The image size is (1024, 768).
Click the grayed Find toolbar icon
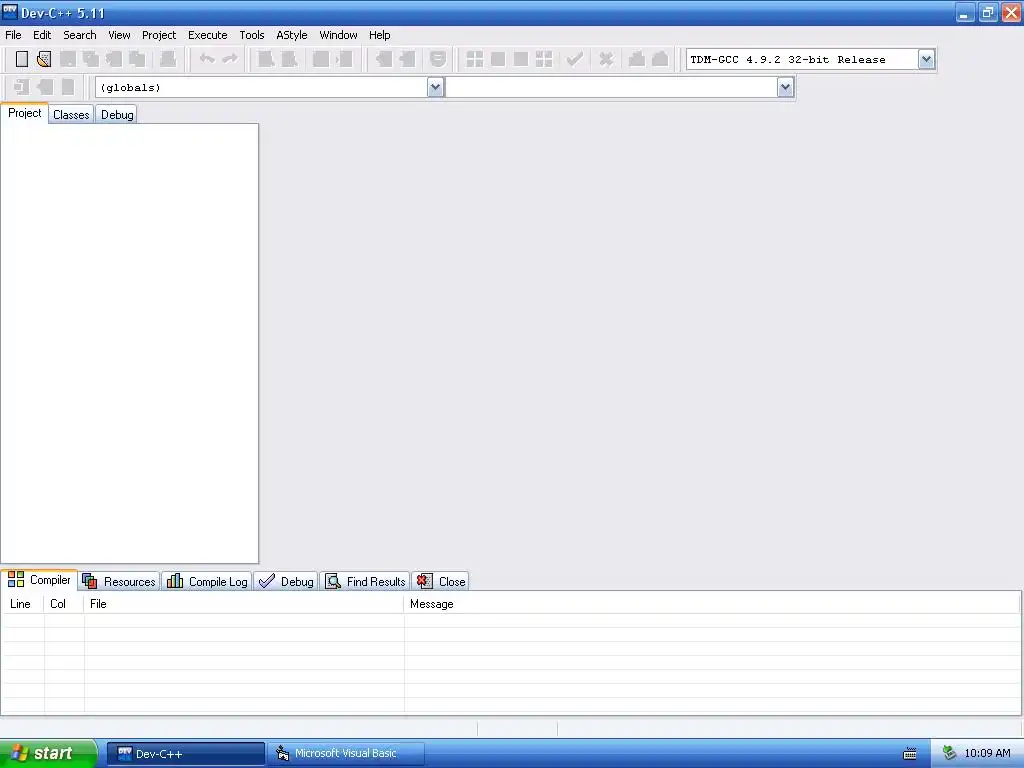pyautogui.click(x=266, y=59)
